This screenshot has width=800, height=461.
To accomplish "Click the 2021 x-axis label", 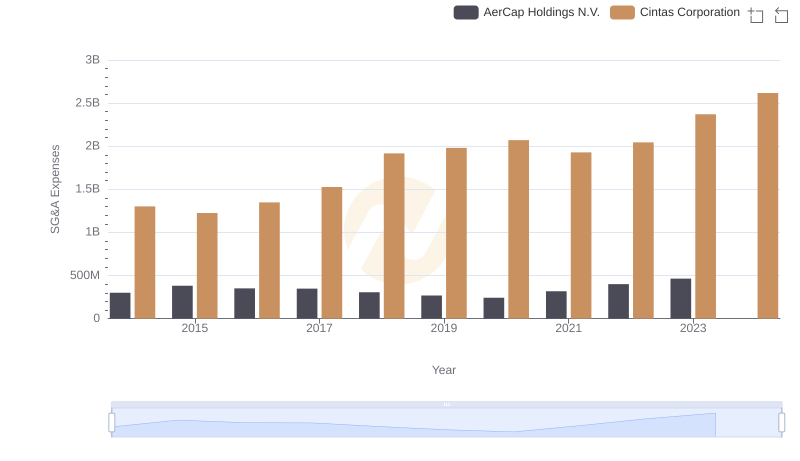I will (x=568, y=328).
